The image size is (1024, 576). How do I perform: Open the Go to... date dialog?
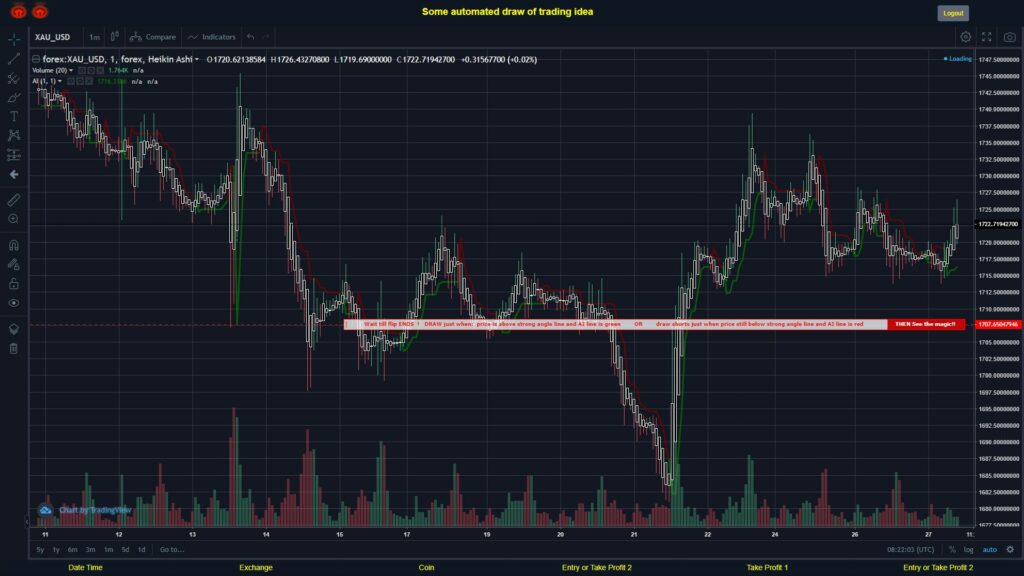pos(172,550)
